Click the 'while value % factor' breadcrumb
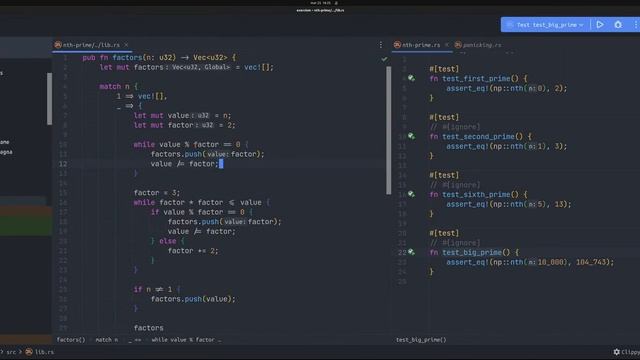The image size is (640, 360). point(186,340)
